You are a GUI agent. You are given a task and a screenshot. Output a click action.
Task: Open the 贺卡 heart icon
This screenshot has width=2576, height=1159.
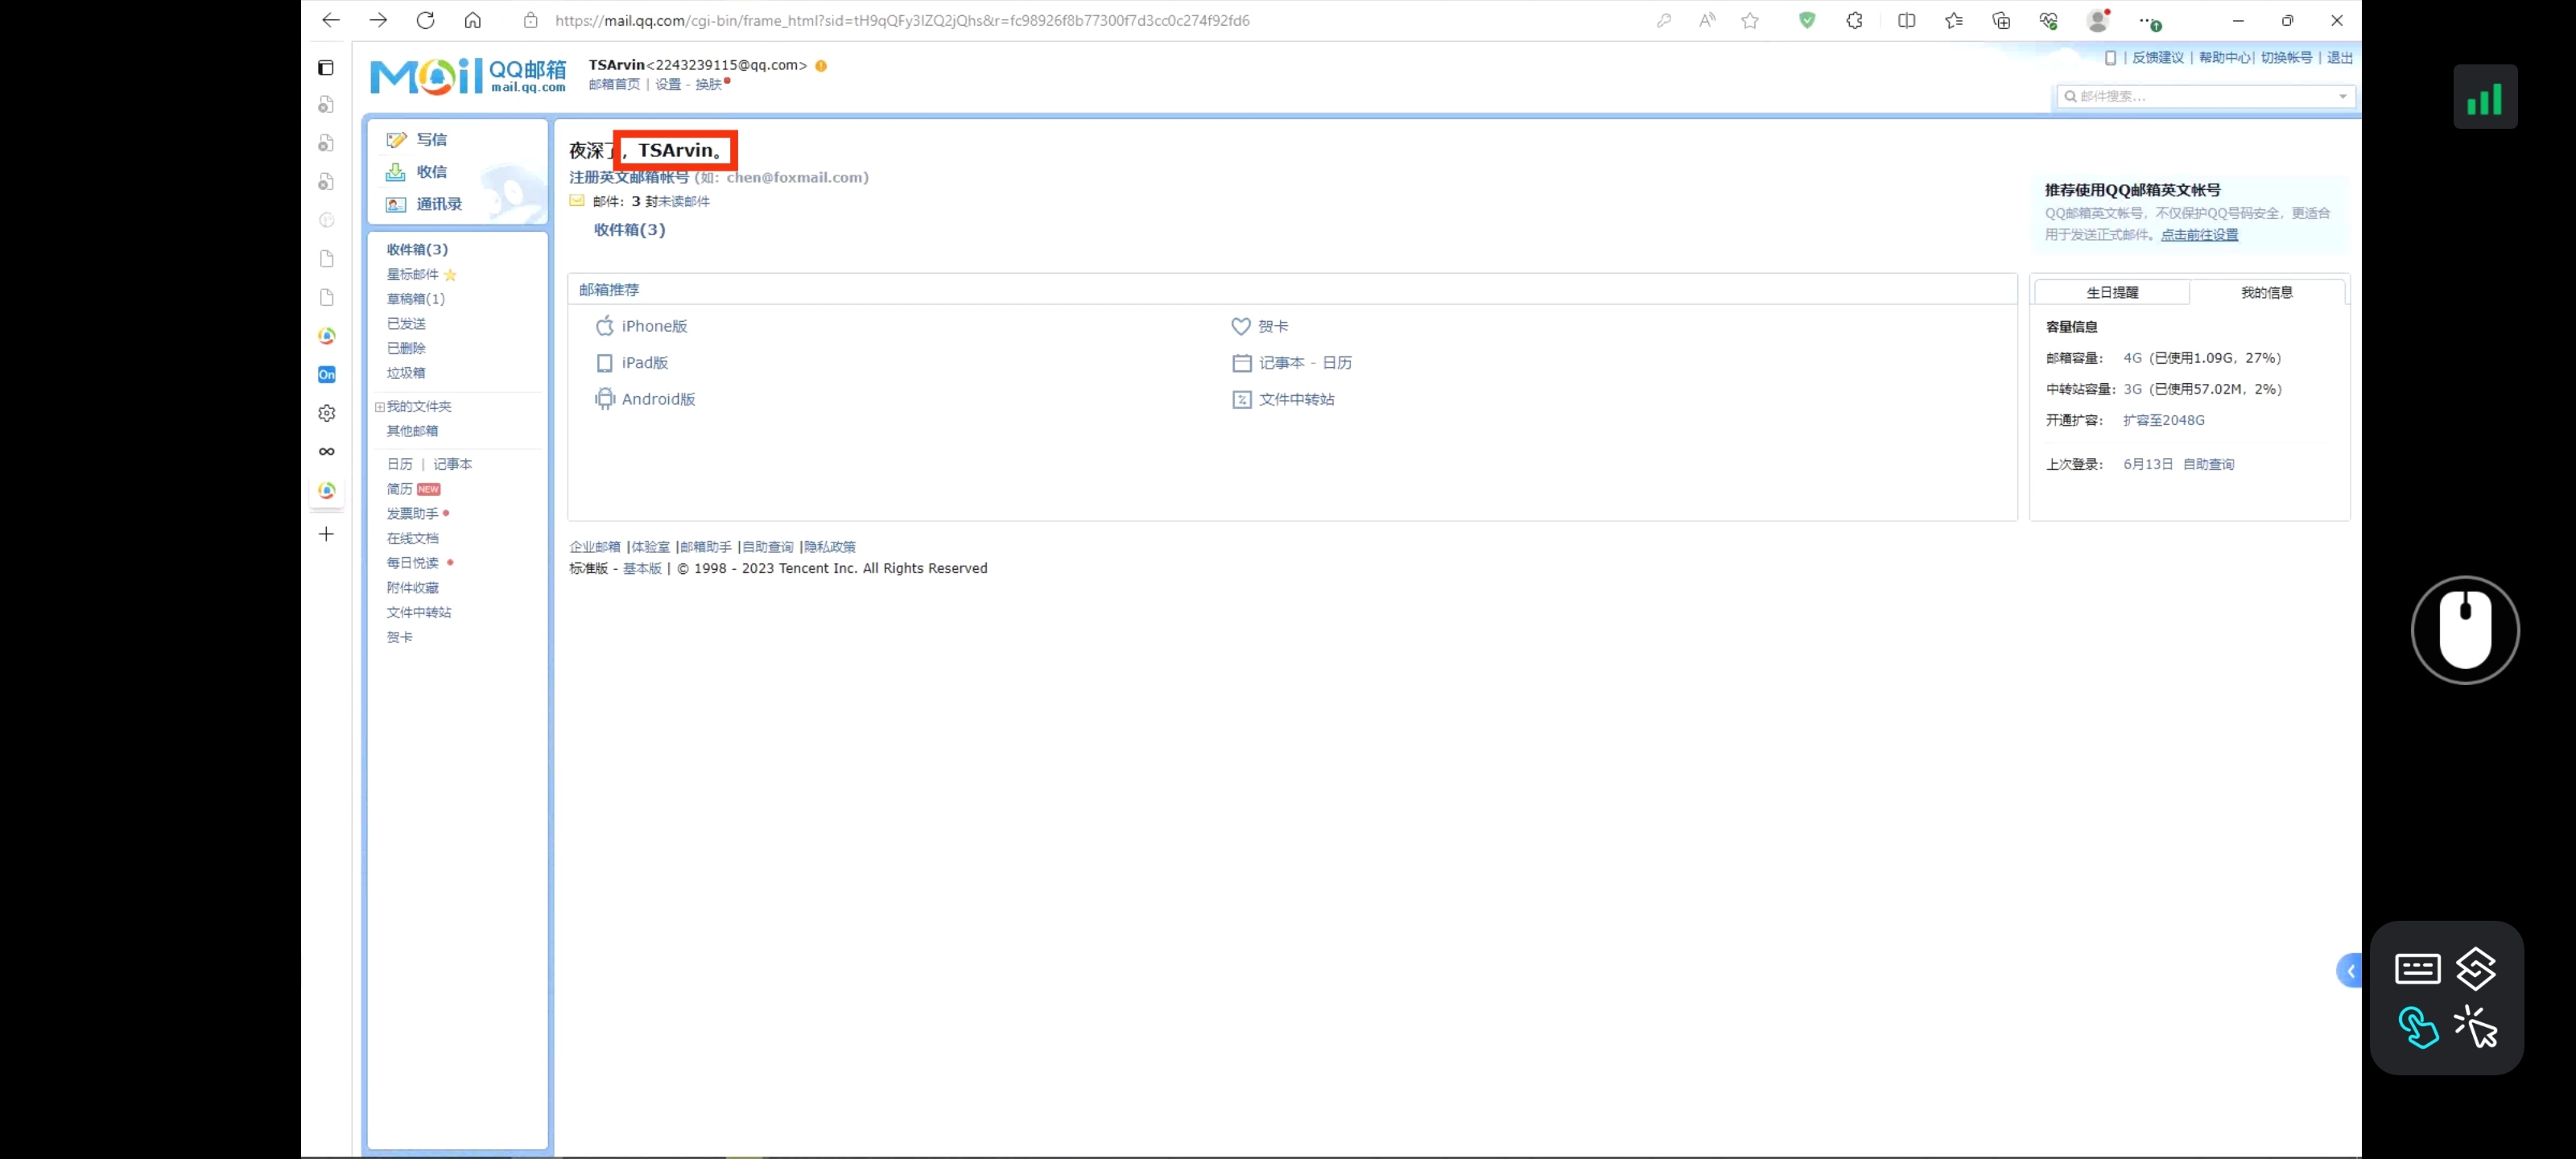[x=1240, y=326]
